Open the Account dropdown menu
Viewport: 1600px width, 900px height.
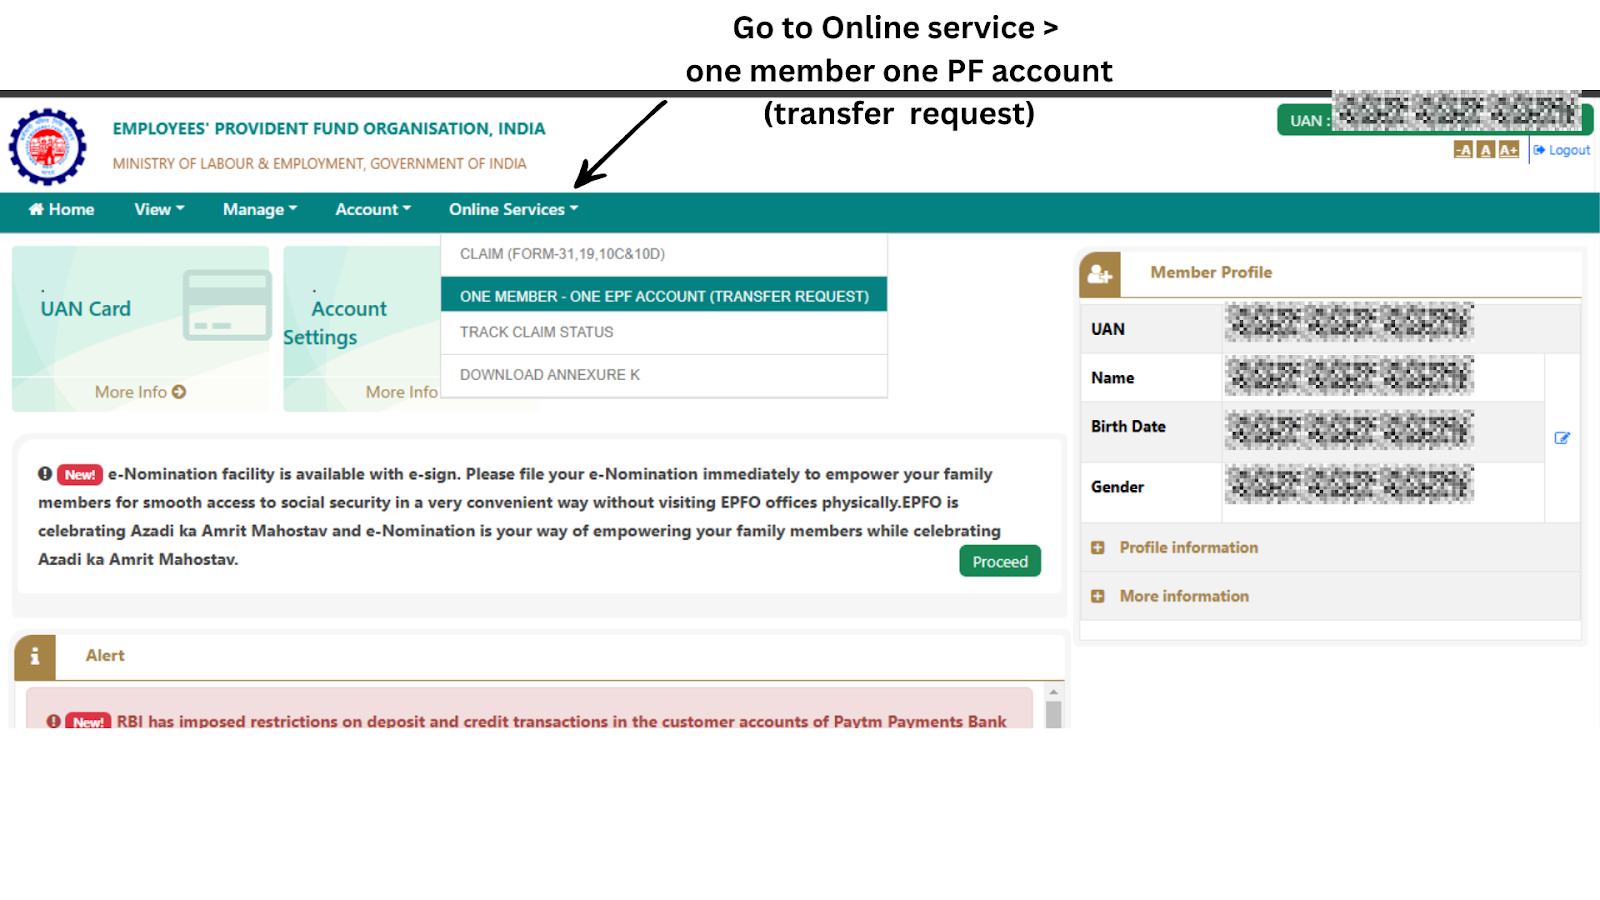(372, 210)
